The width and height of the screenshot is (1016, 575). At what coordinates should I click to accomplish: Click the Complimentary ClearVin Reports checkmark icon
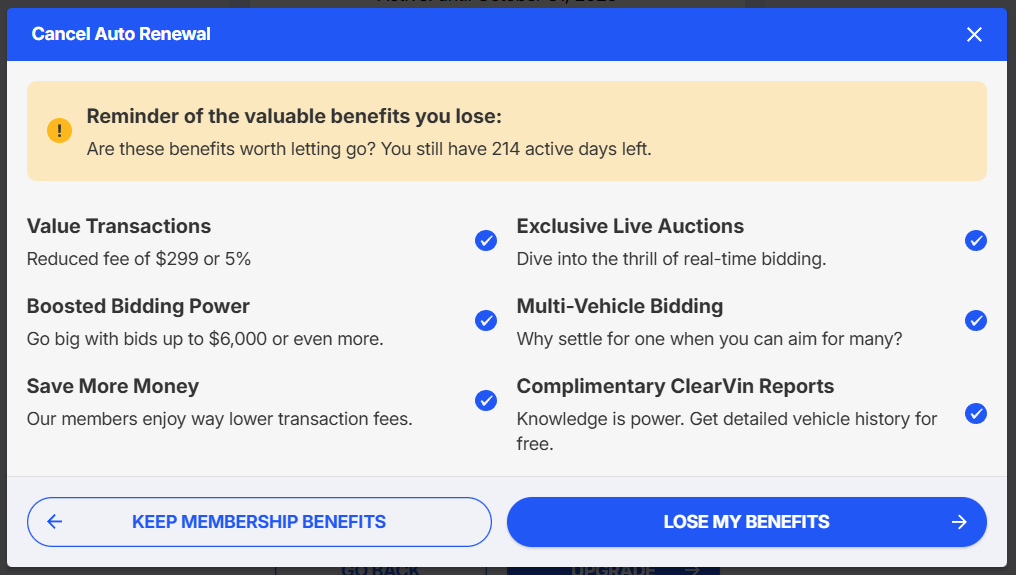[x=975, y=413]
